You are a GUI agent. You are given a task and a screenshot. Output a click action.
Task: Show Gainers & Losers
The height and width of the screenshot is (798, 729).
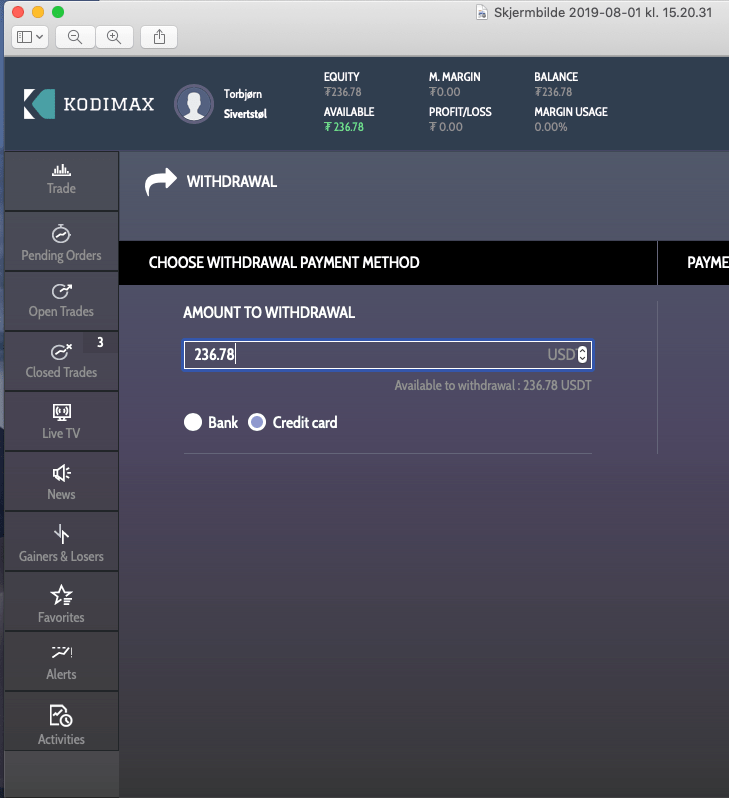tap(61, 543)
